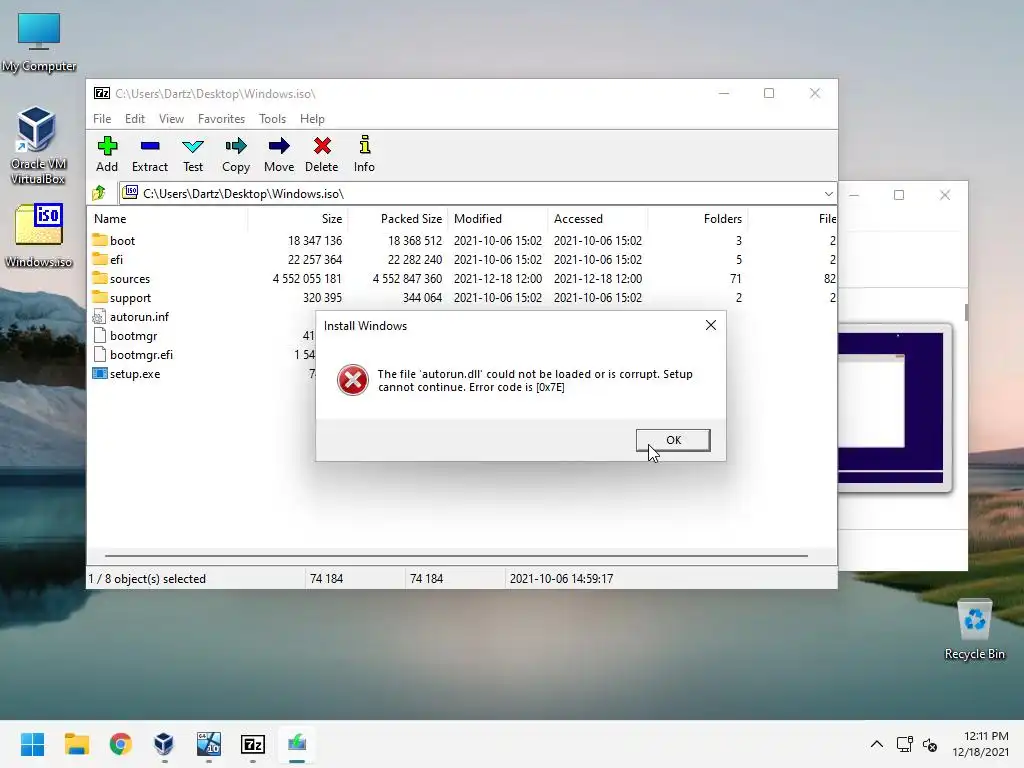Click packed size 18 368 512 of boot
The width and height of the screenshot is (1024, 768).
point(415,240)
